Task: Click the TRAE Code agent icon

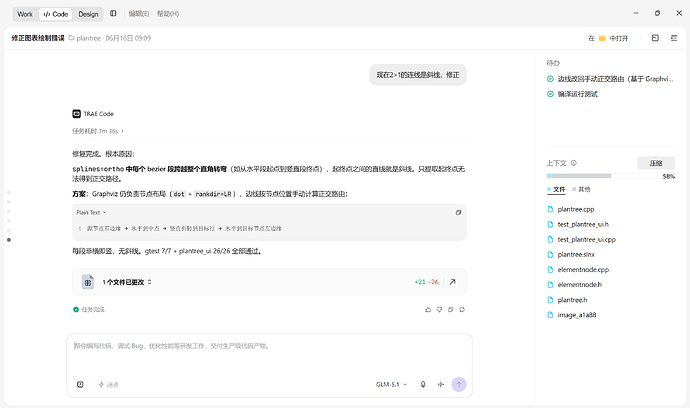Action: pos(77,114)
